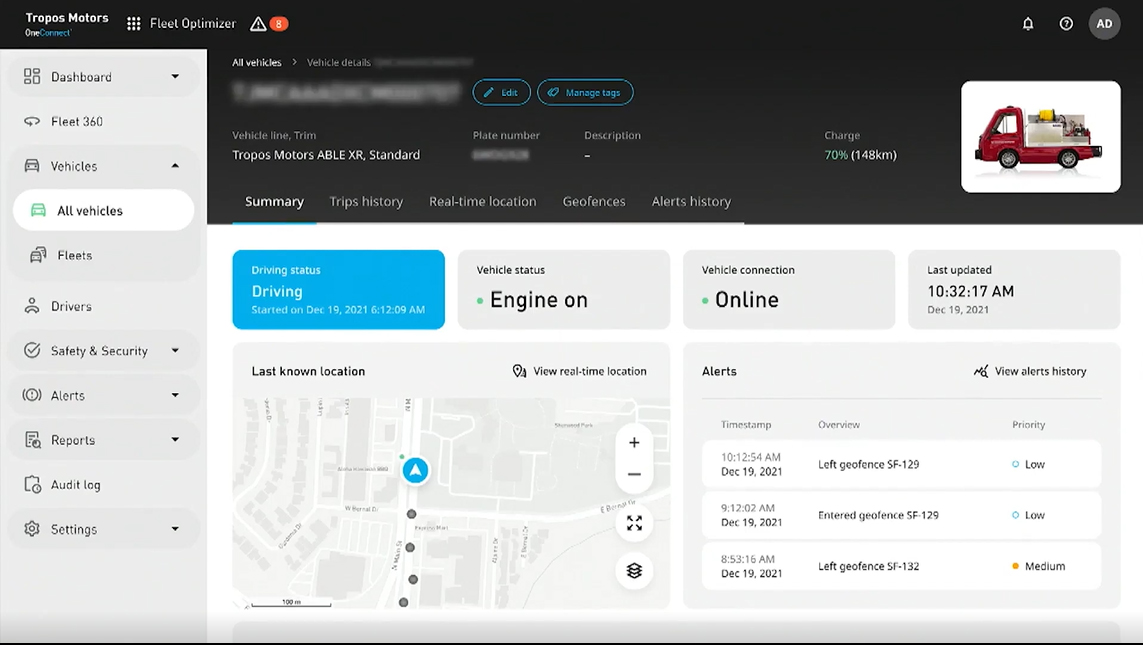Screen dimensions: 1143x645
Task: Click the Tropos Motors OneConnect logo
Action: [66, 24]
